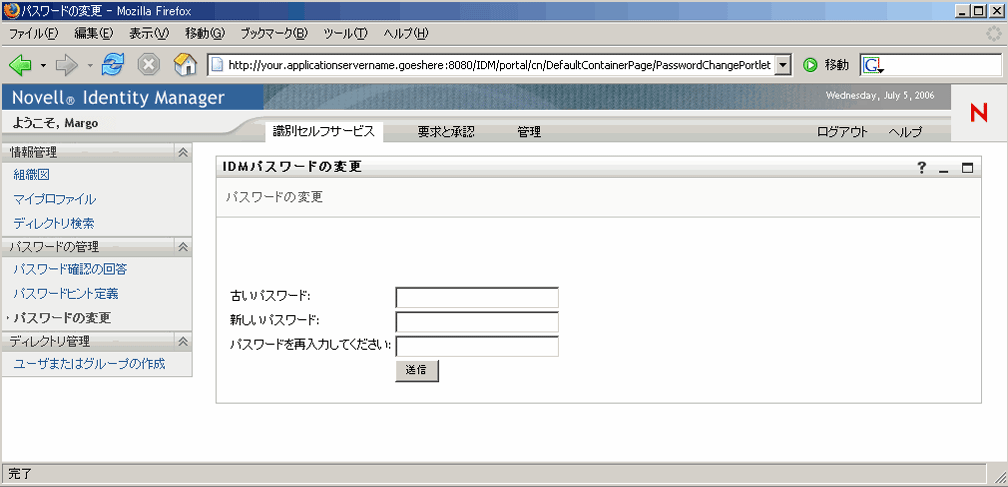1008x487 pixels.
Task: Go to the Home page icon
Action: coord(185,64)
